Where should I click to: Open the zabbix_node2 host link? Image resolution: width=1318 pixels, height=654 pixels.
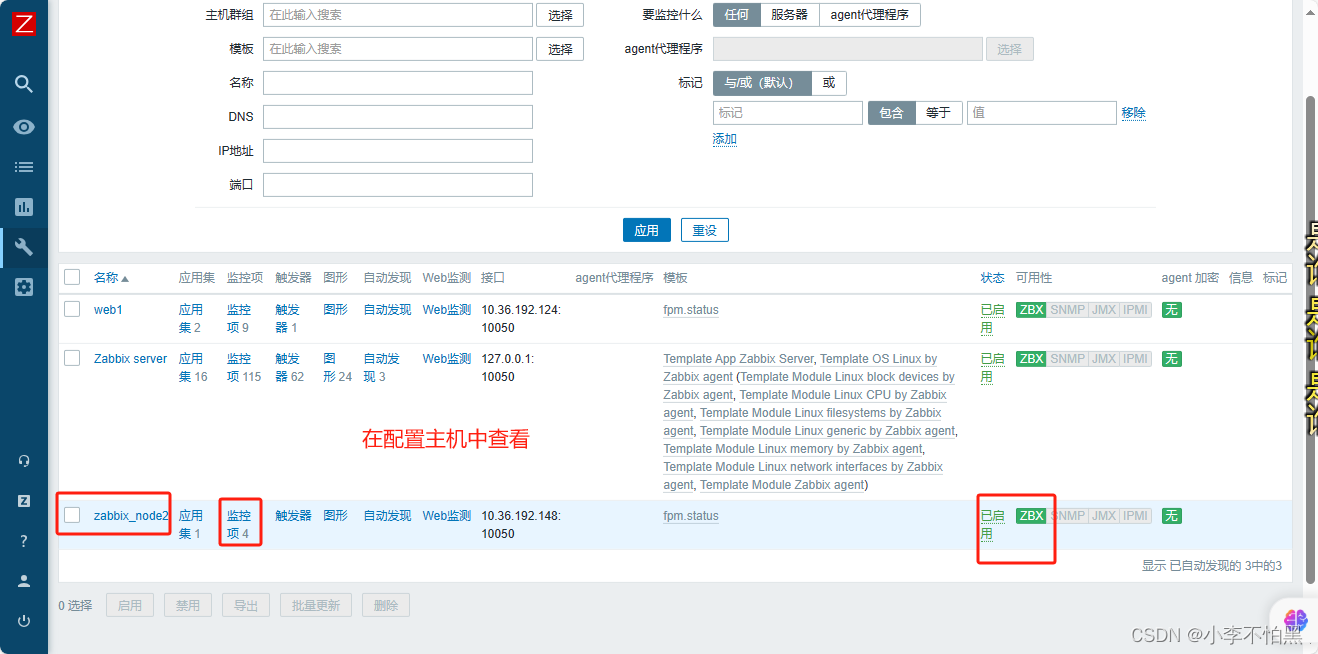tap(131, 516)
